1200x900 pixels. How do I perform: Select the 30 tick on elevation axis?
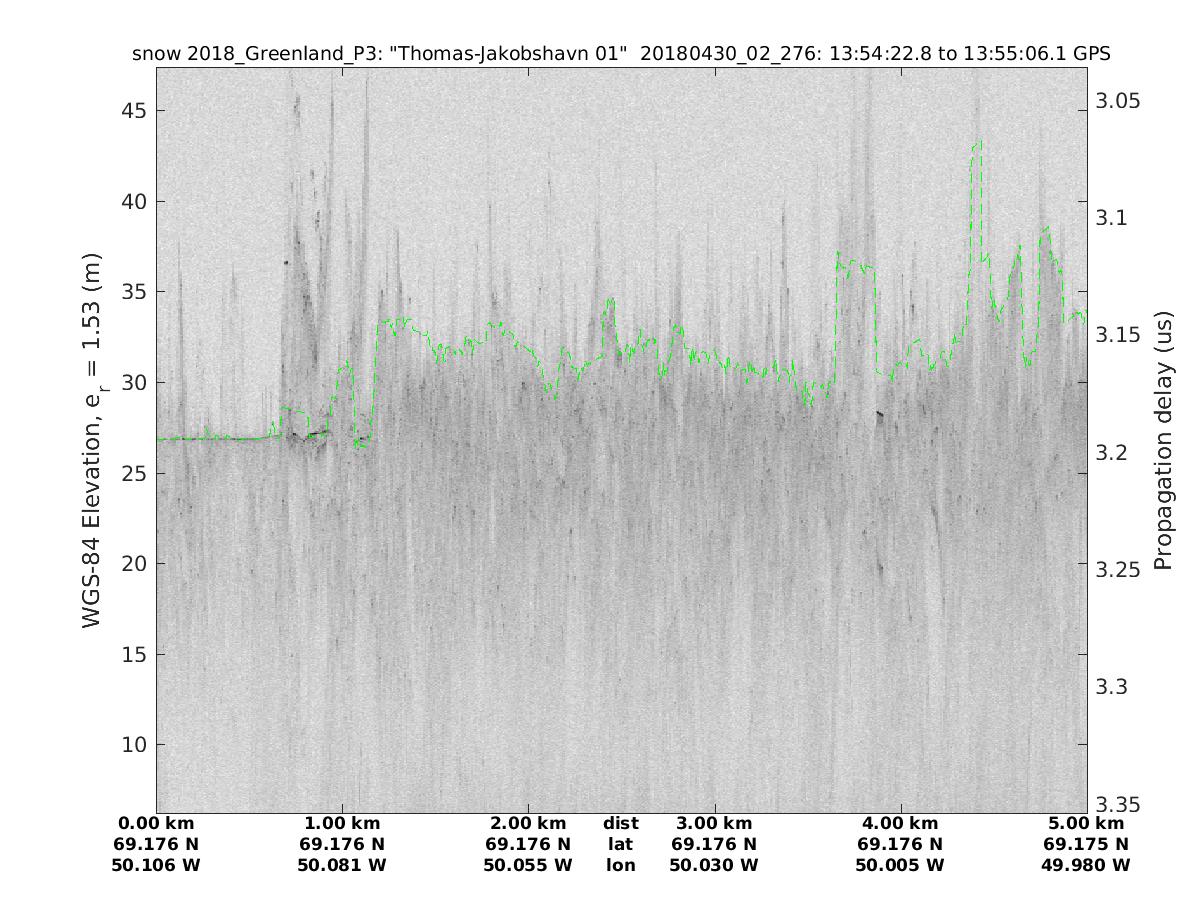[x=131, y=383]
